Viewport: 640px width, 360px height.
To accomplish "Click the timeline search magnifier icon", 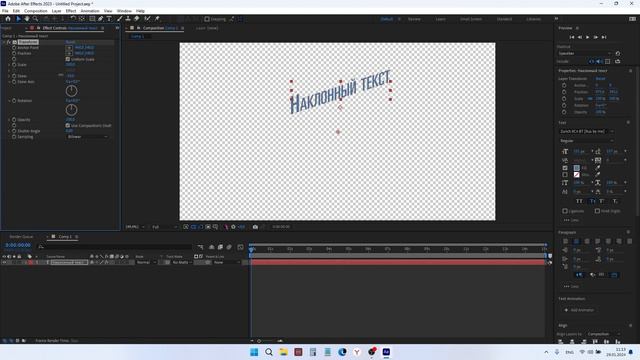I will tap(41, 247).
